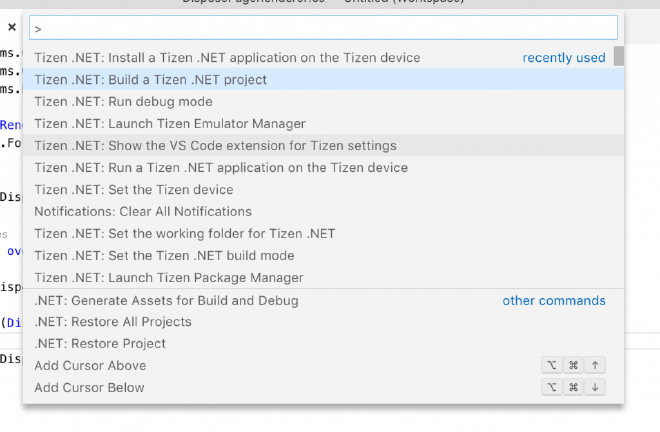Launch Tizen Package Manager command
This screenshot has height=432, width=660.
tap(323, 277)
